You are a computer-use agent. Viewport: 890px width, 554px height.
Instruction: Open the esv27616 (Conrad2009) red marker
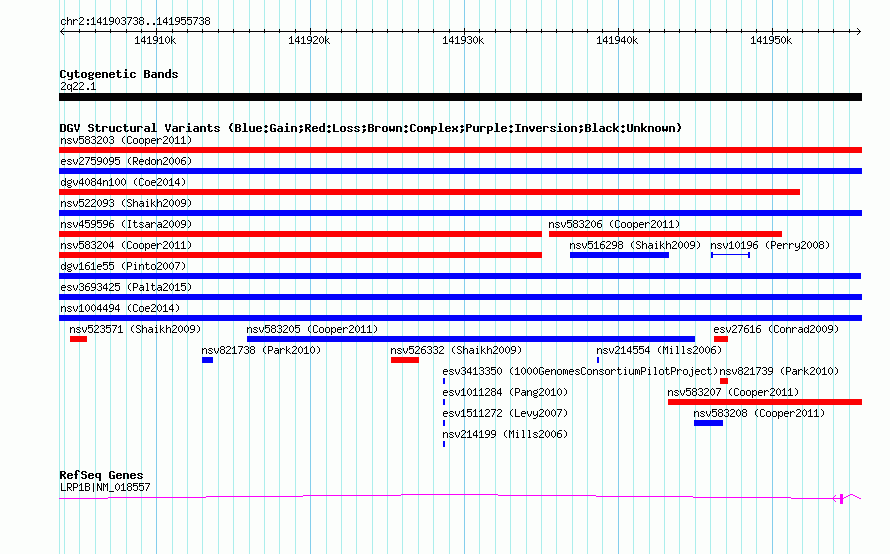click(x=721, y=339)
